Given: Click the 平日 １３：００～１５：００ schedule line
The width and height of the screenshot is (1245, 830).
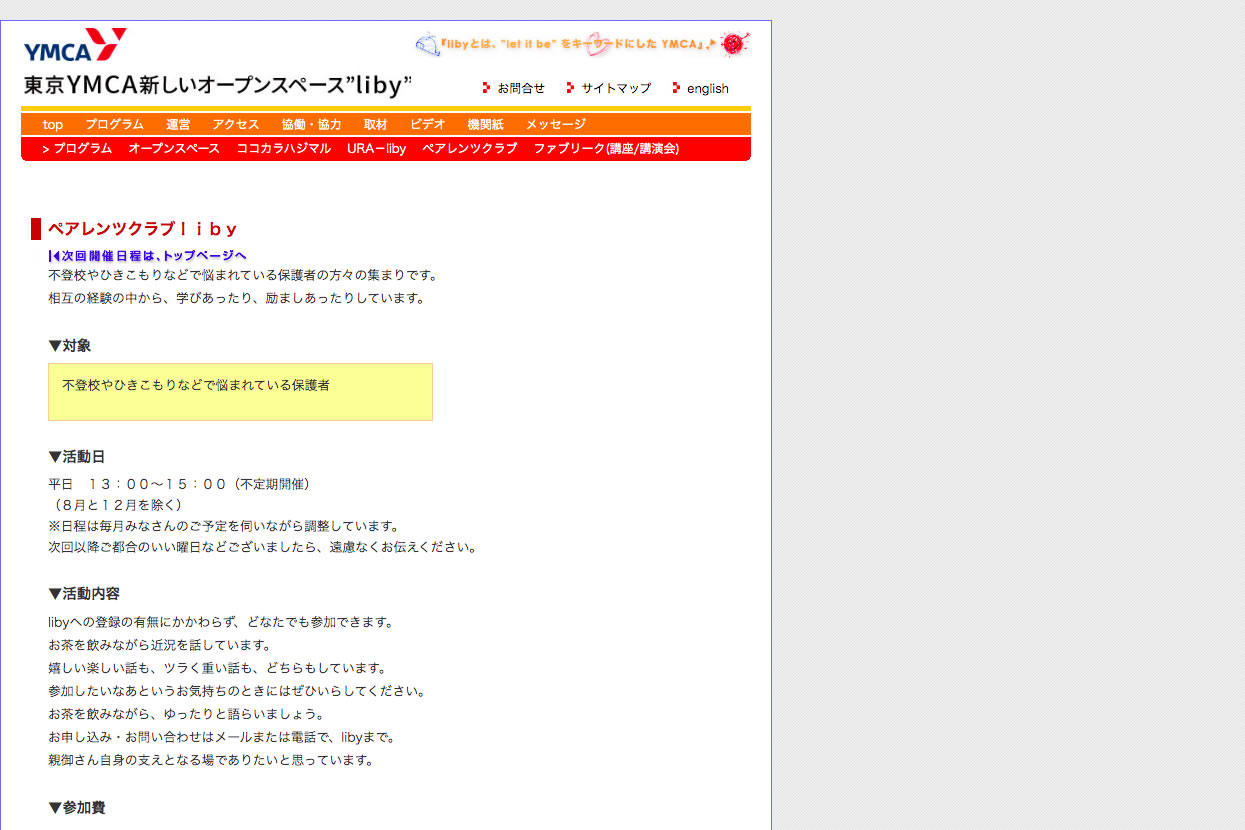Looking at the screenshot, I should 180,484.
